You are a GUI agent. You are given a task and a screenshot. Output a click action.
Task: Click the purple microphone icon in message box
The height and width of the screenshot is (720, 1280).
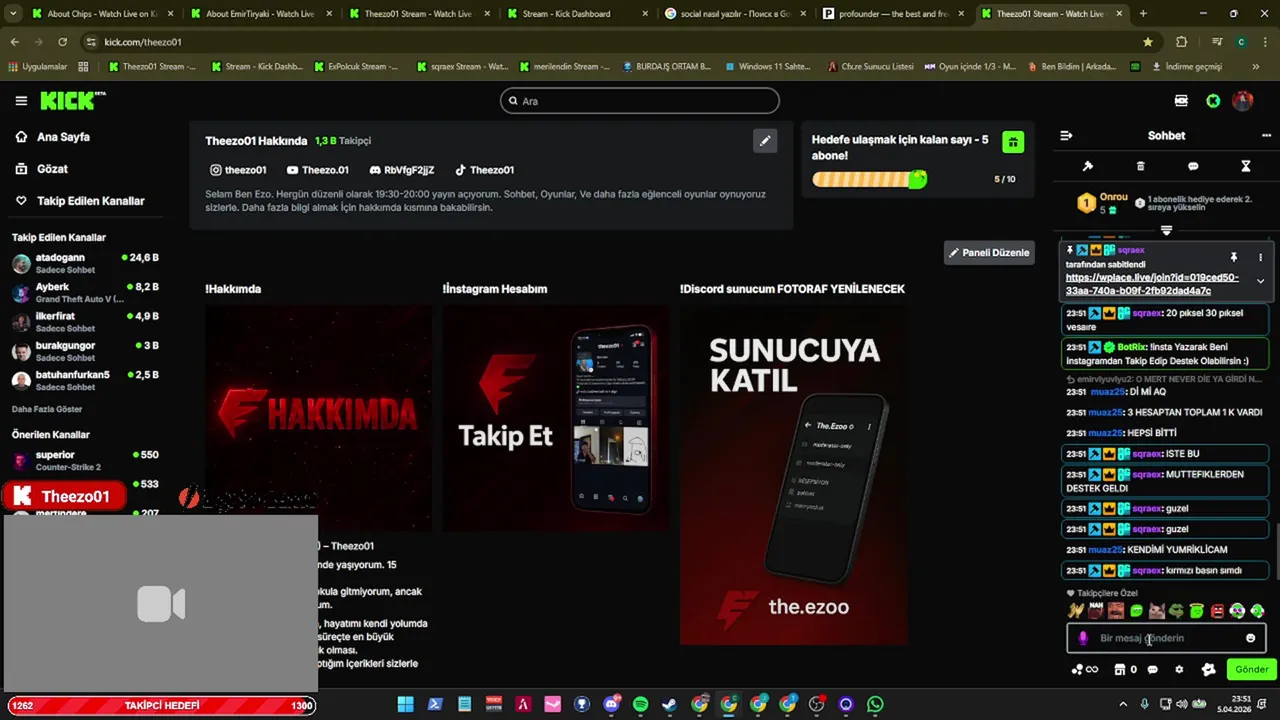[1083, 638]
